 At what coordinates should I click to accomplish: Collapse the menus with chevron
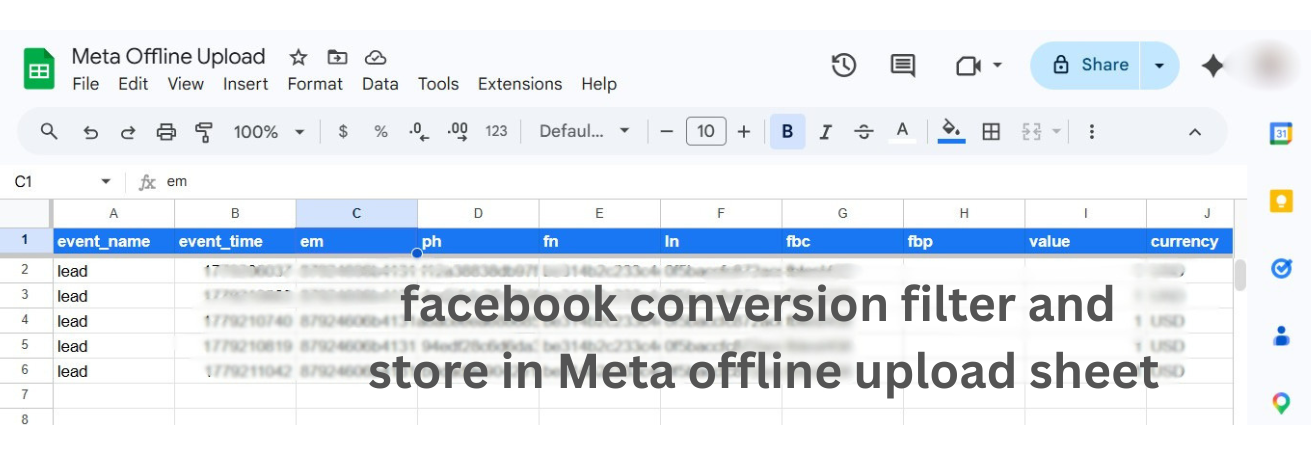1194,131
